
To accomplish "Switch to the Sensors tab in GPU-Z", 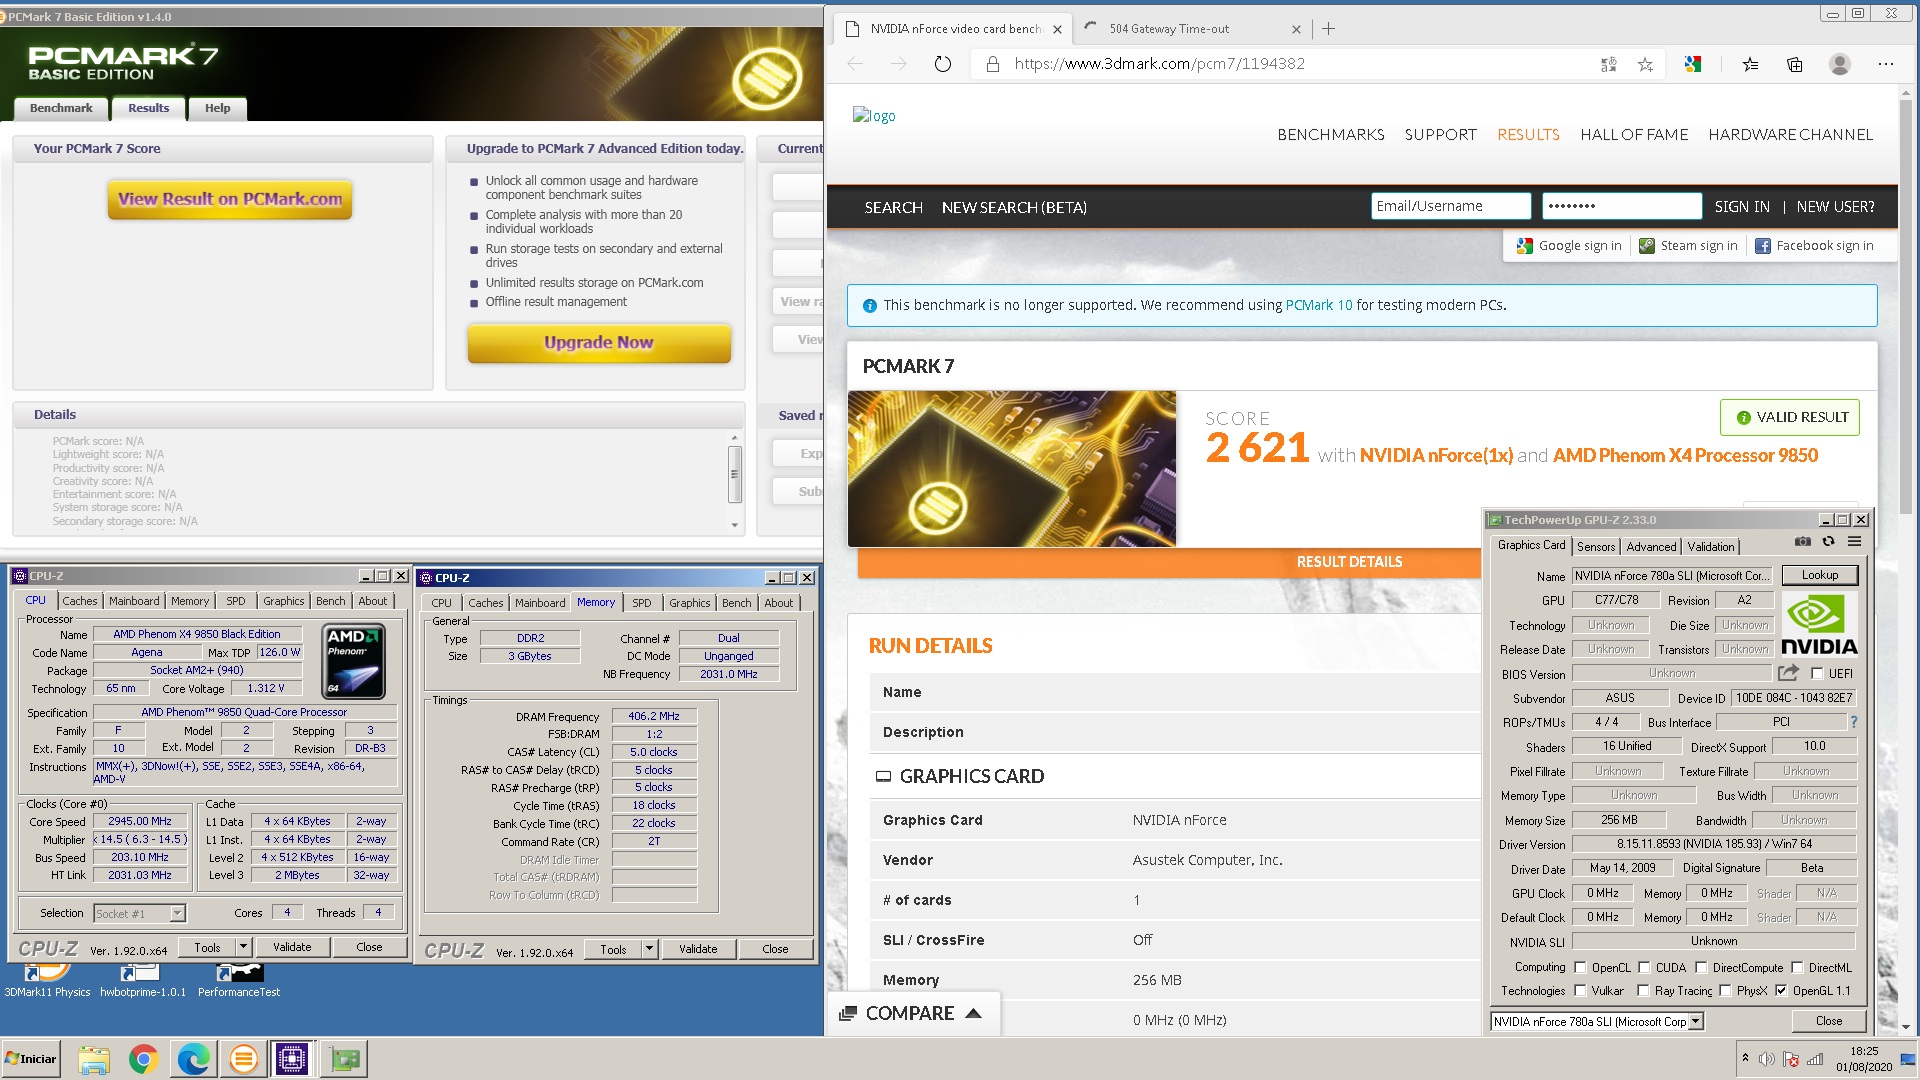I will tap(1595, 546).
